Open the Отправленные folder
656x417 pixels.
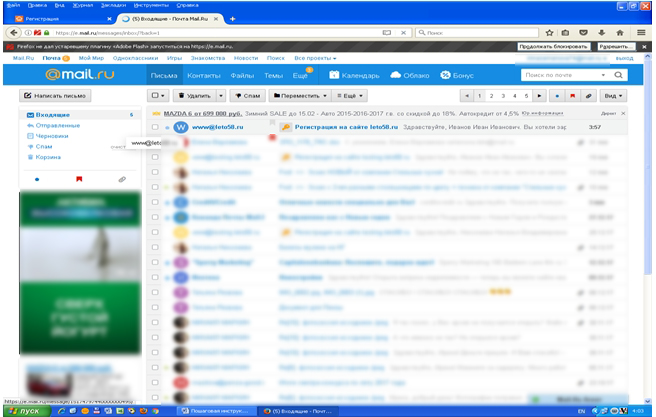[x=54, y=125]
